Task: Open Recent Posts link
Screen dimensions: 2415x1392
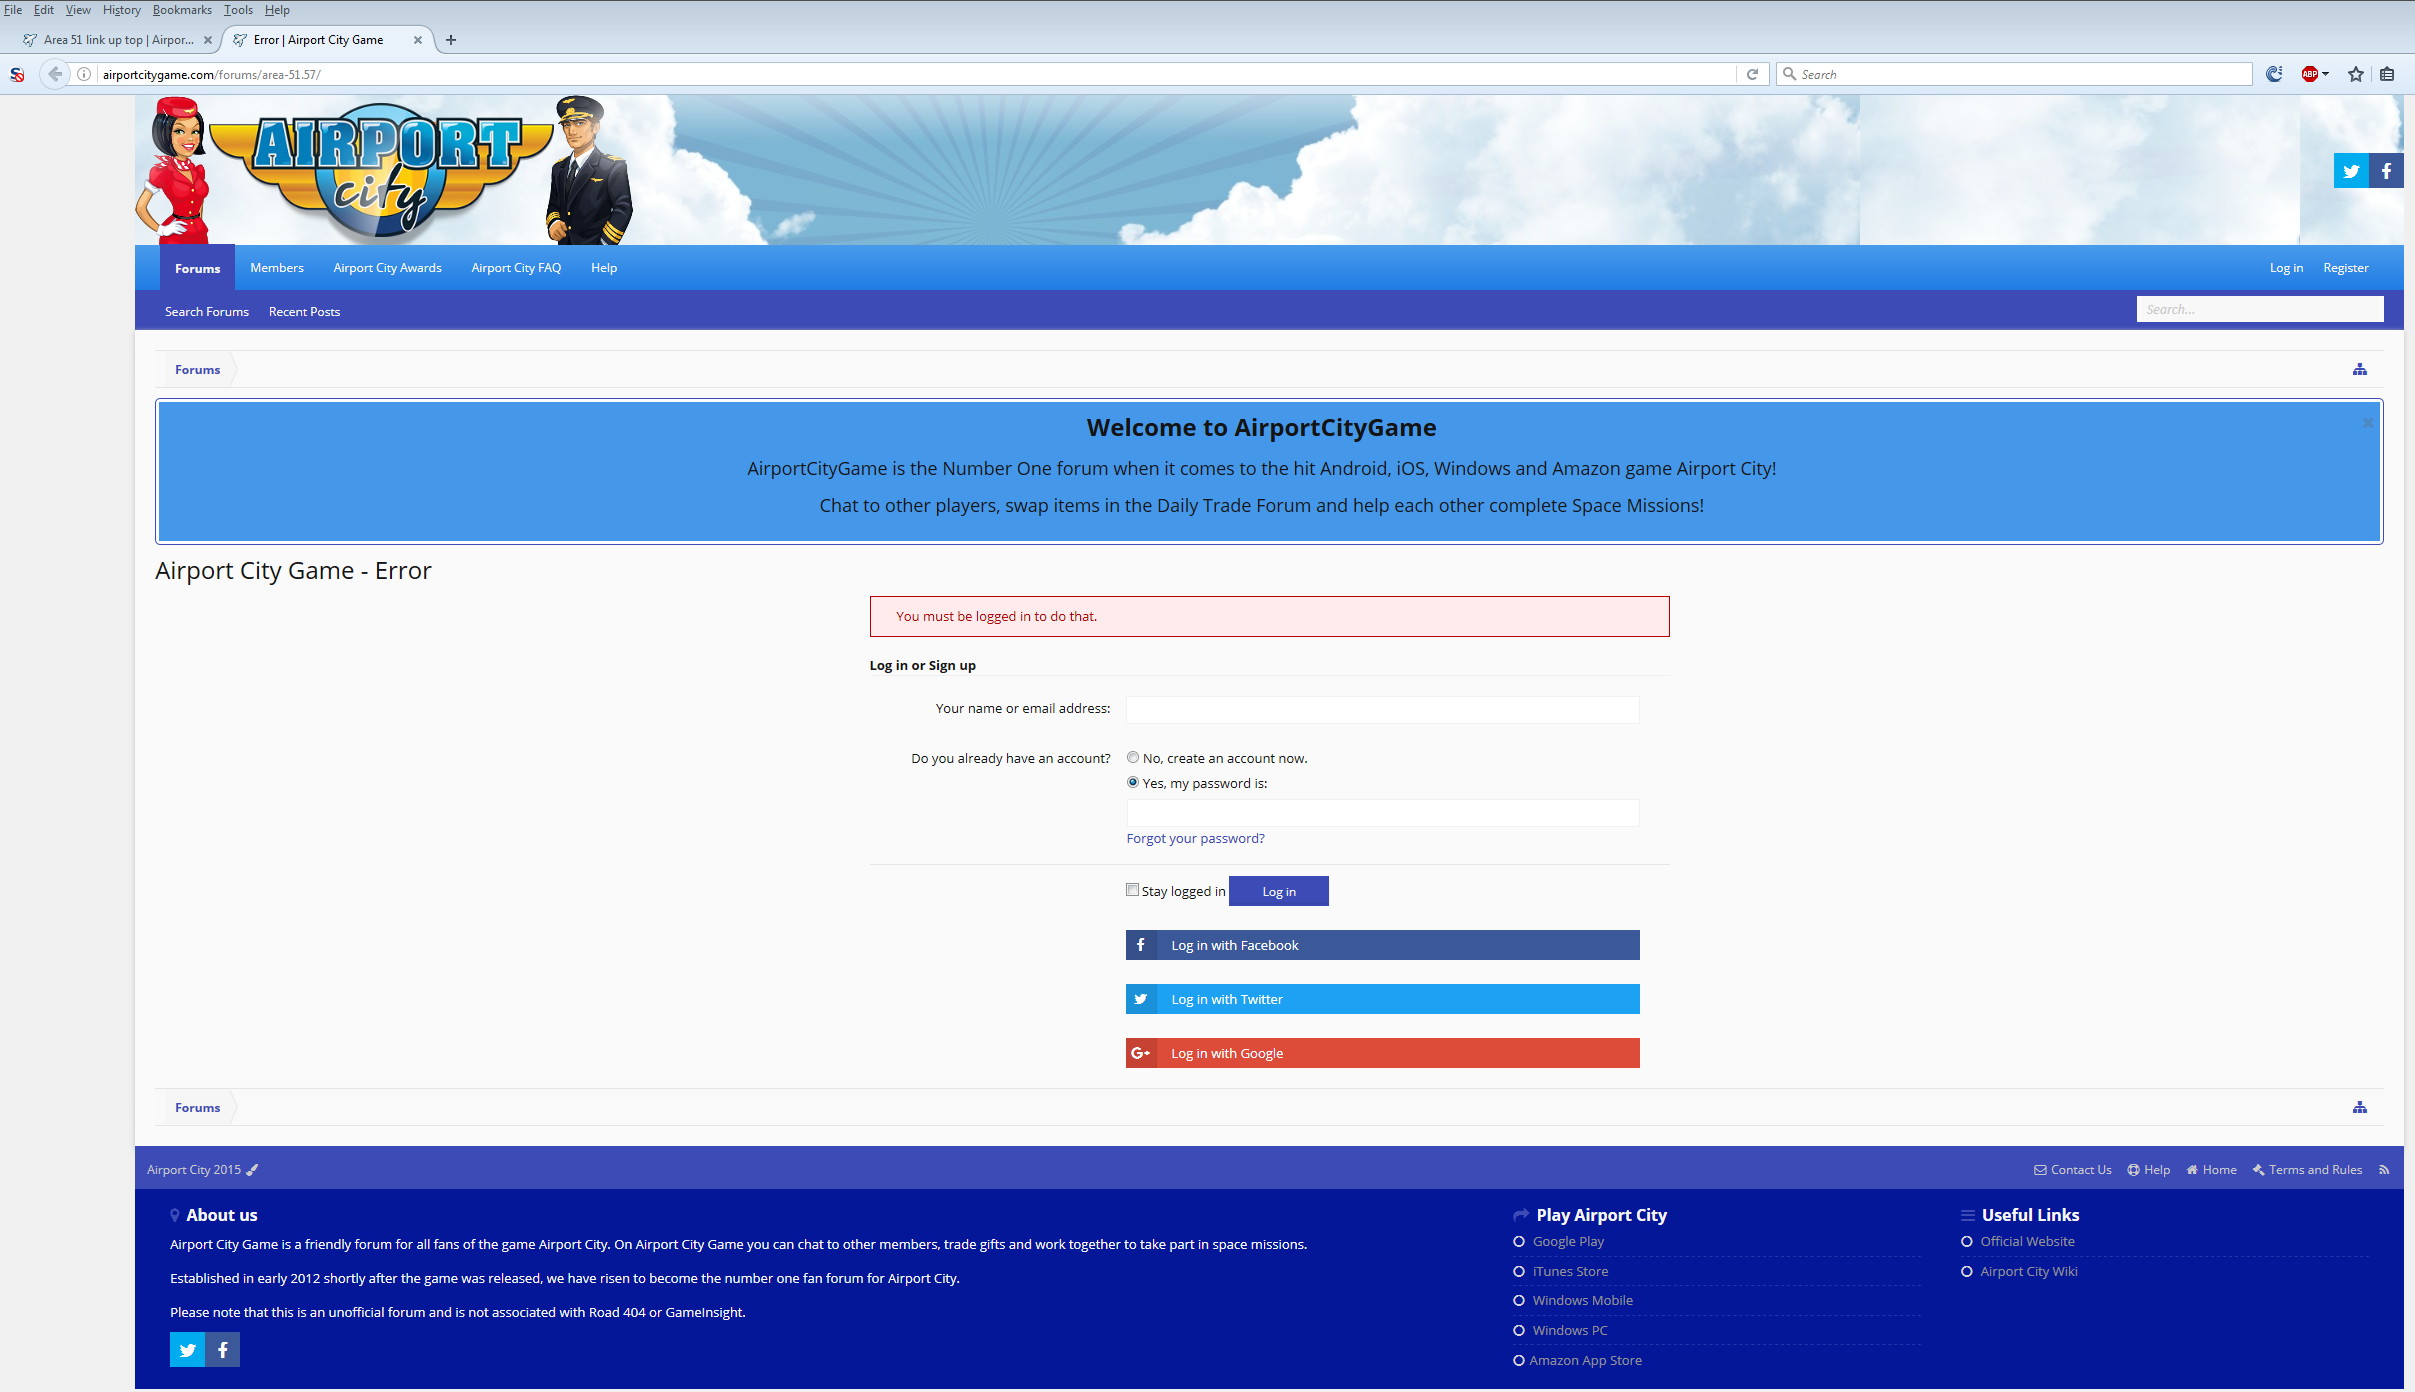Action: pos(304,312)
